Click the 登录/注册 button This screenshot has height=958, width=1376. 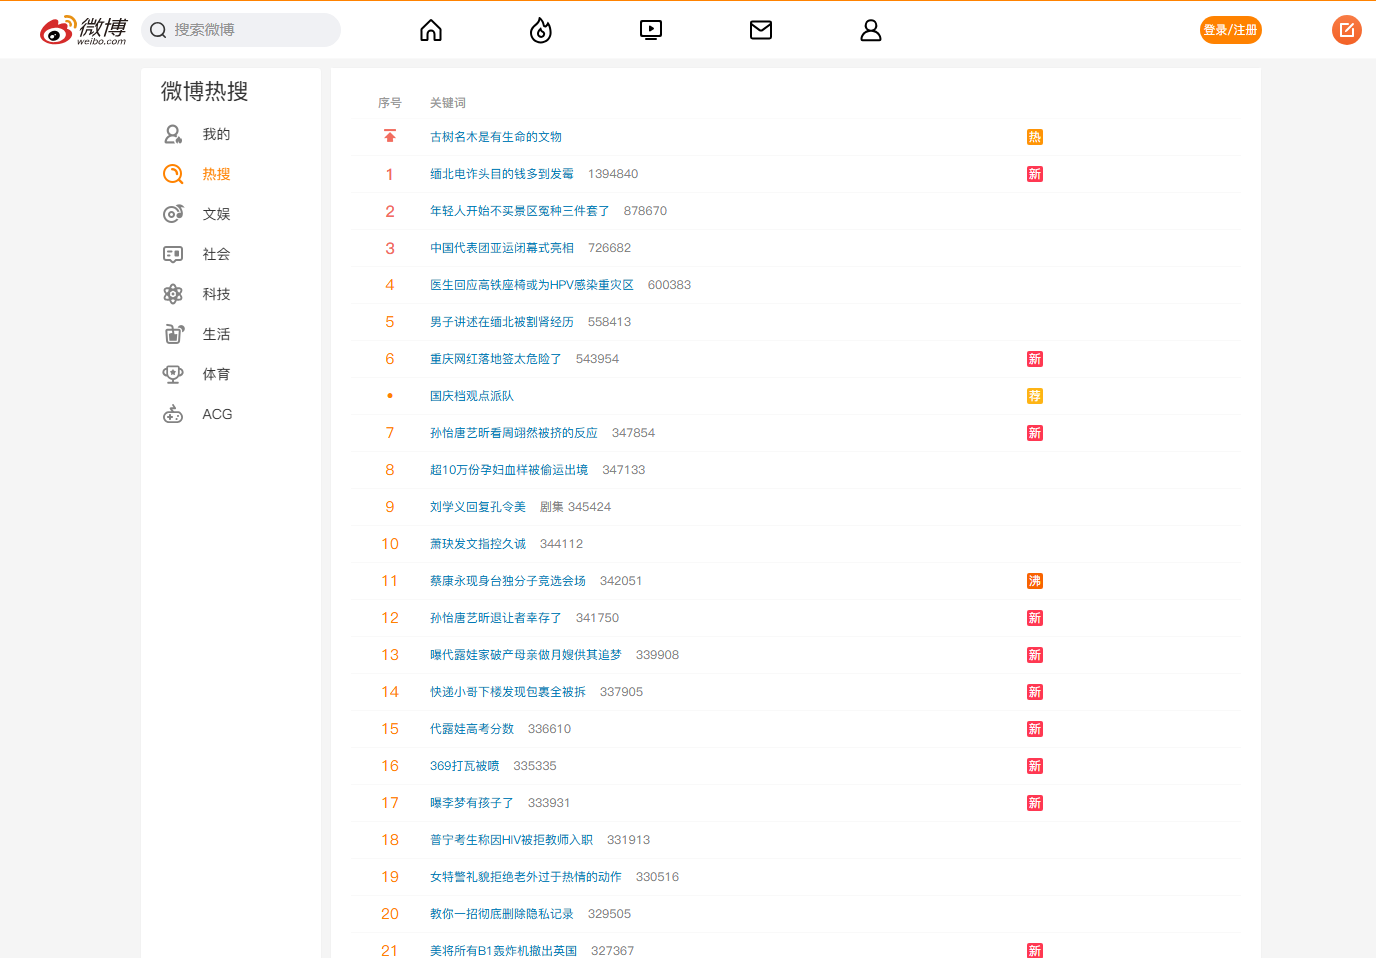pos(1231,30)
